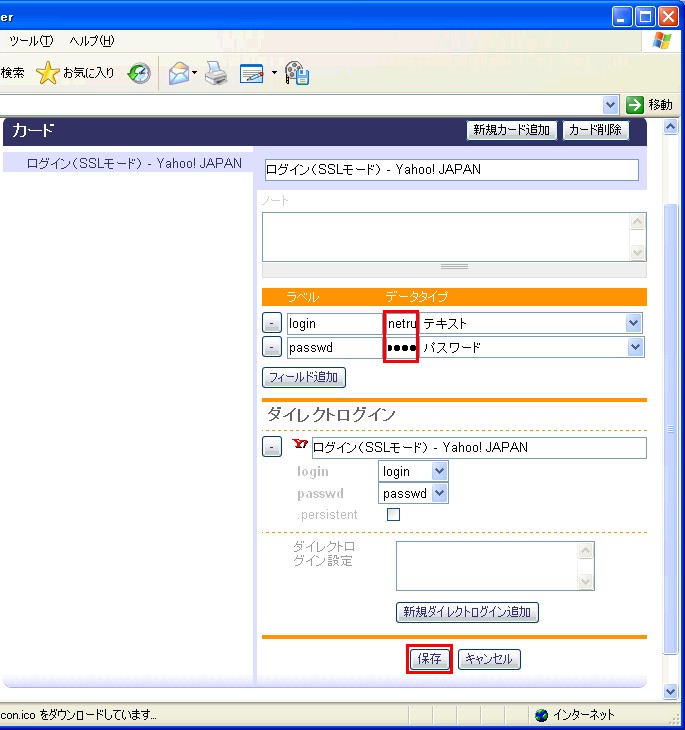Click the キャンセル button
Image resolution: width=685 pixels, height=730 pixels.
(x=489, y=659)
